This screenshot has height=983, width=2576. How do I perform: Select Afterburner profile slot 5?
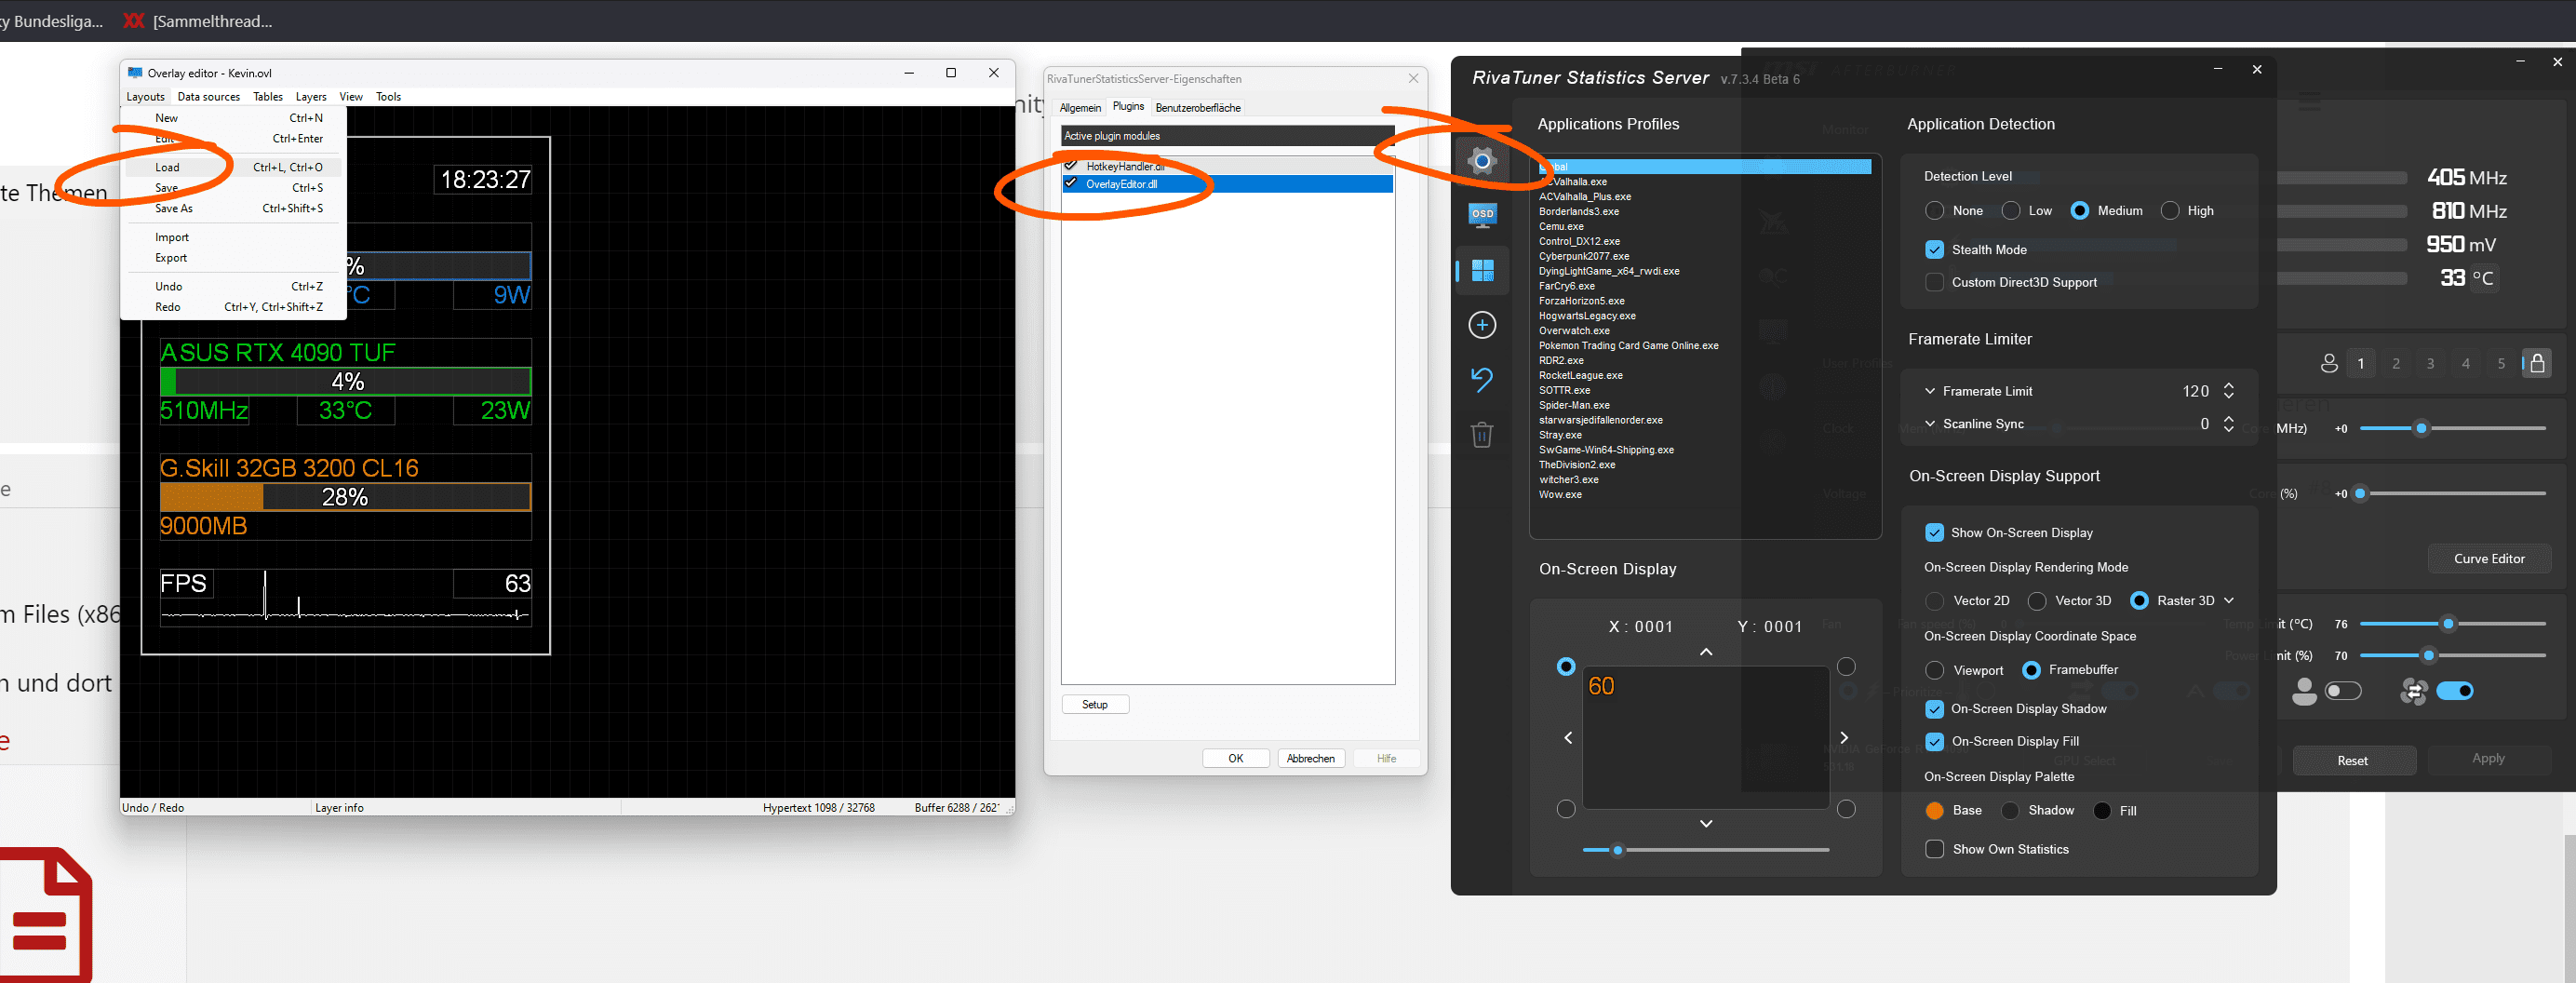click(2501, 363)
